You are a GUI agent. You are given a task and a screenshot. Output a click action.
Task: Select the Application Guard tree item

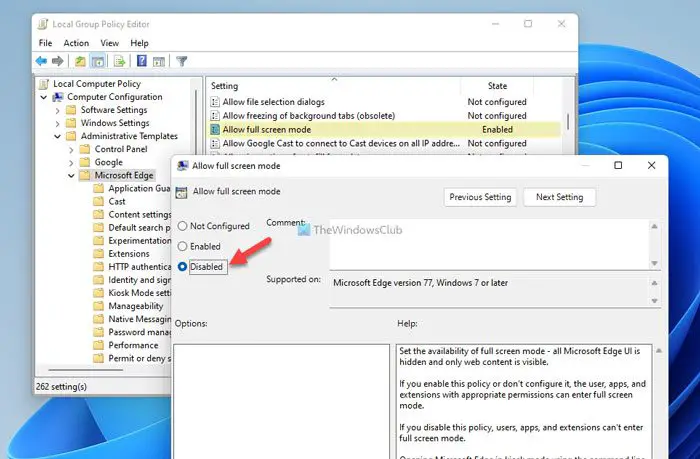[x=139, y=188]
